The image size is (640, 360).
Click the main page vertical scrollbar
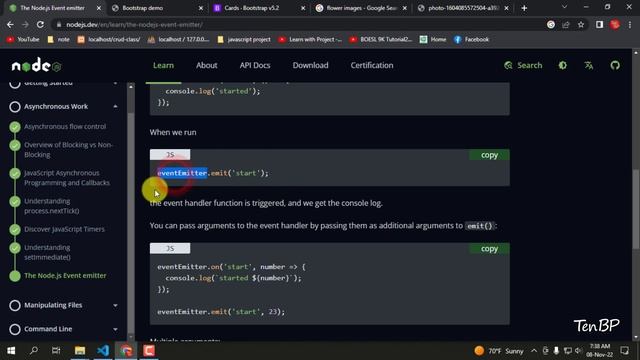pos(636,208)
